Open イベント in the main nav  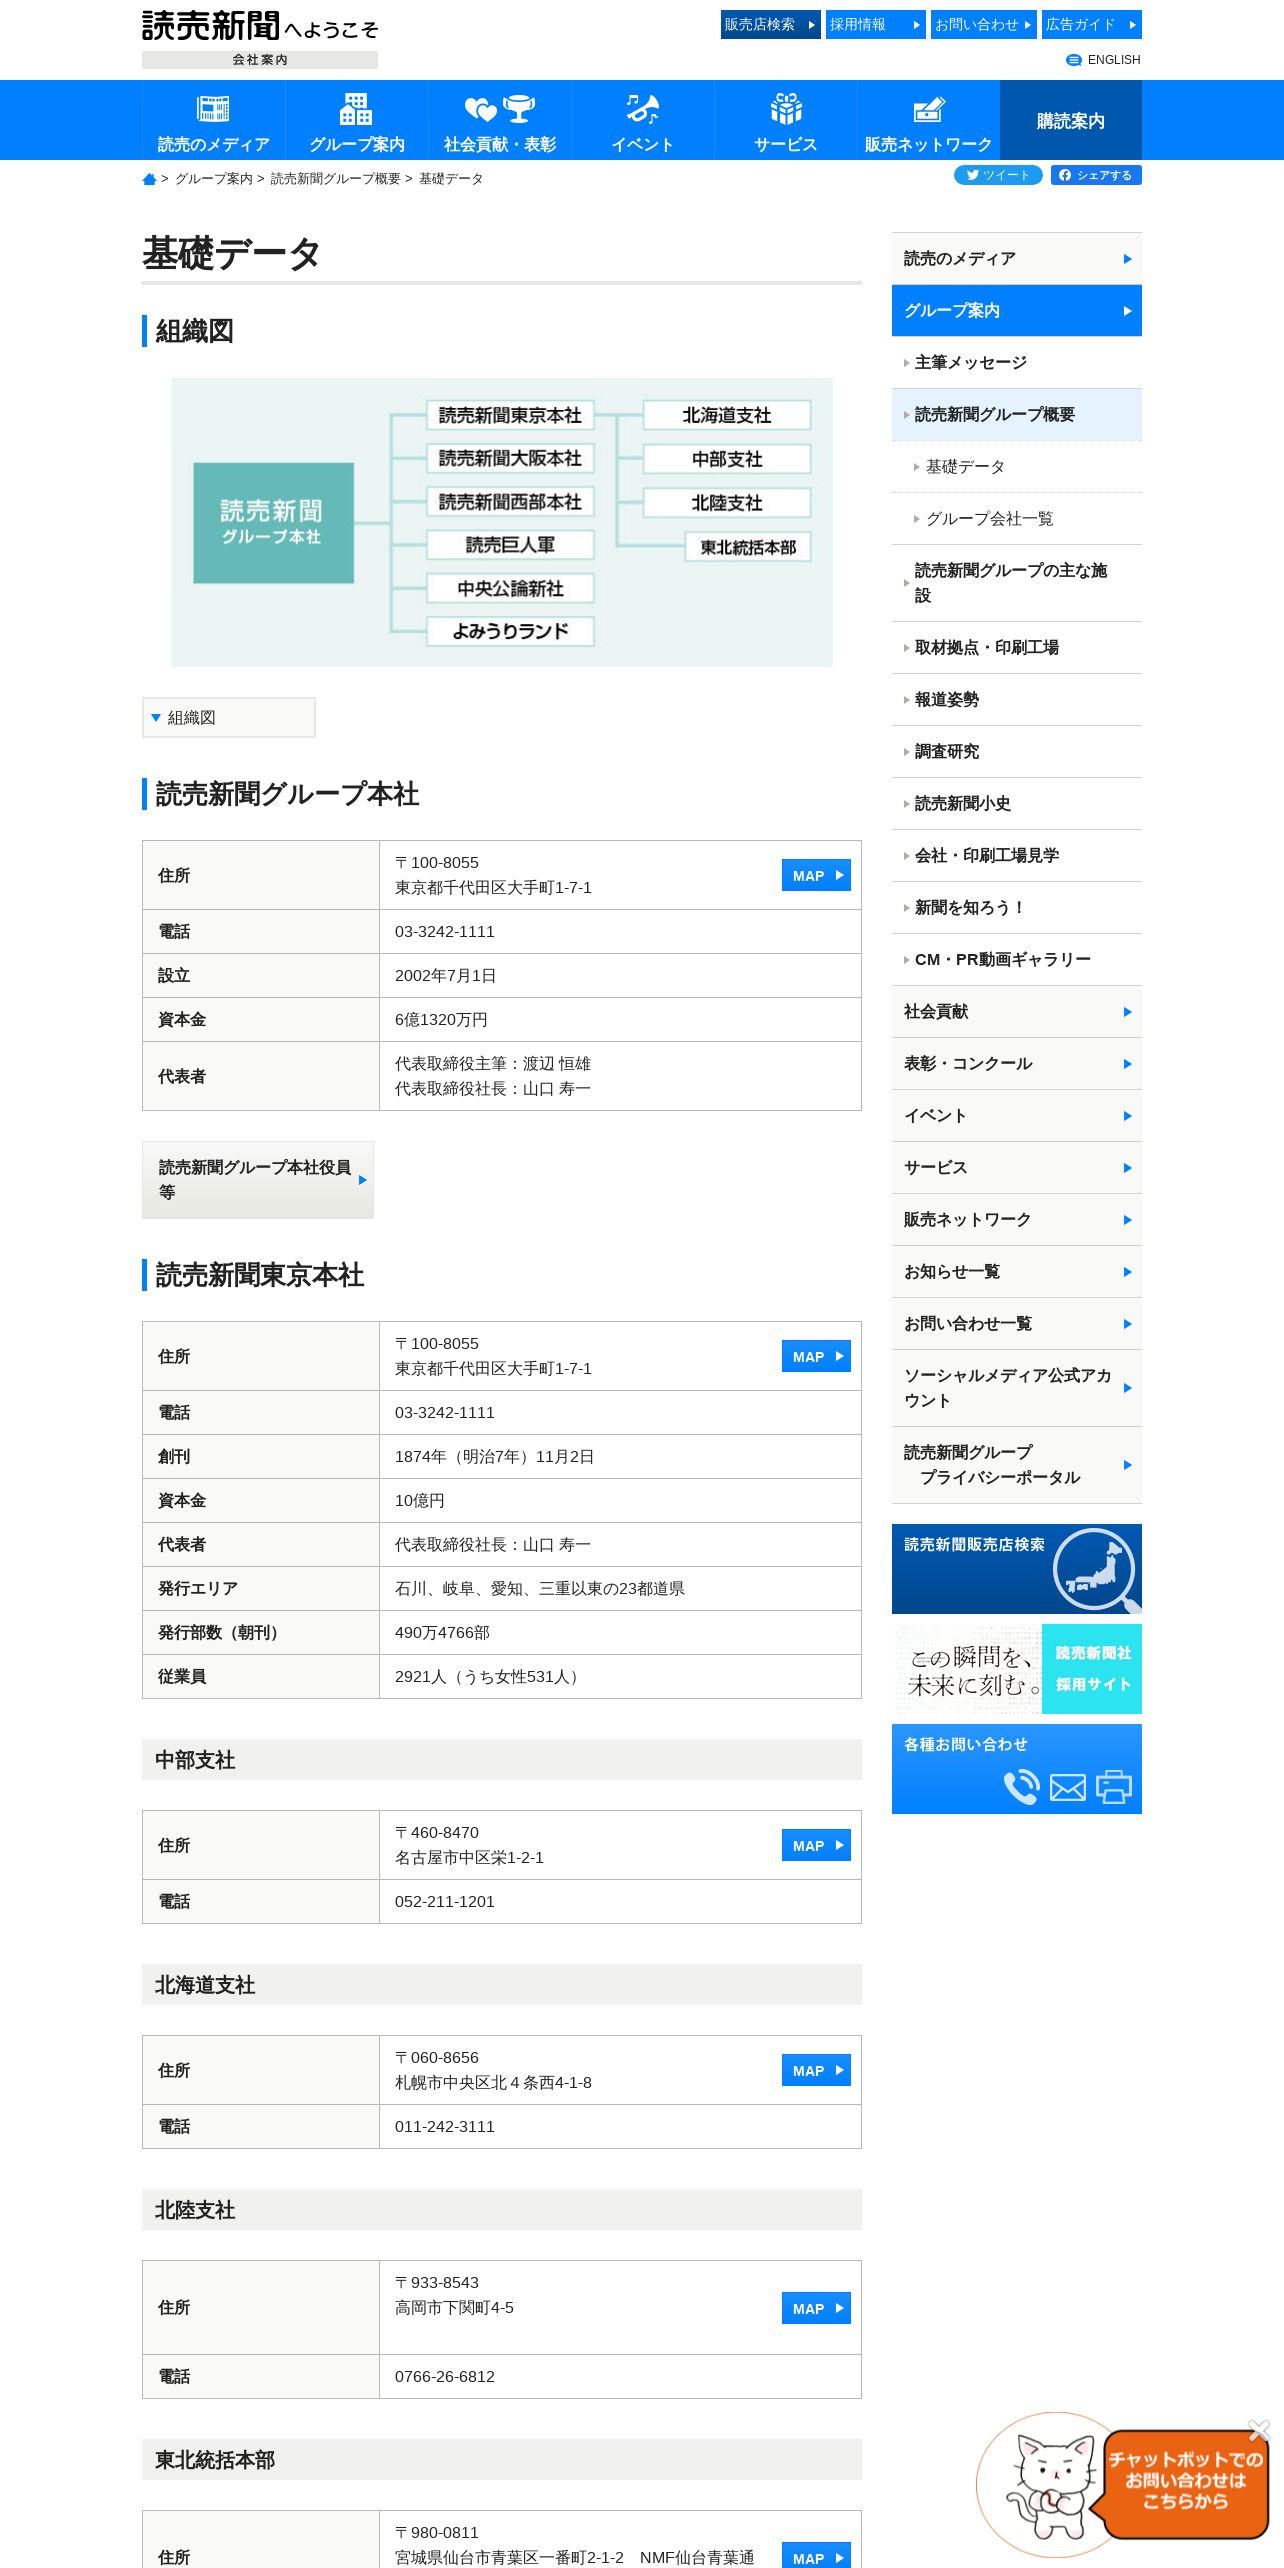coord(642,120)
